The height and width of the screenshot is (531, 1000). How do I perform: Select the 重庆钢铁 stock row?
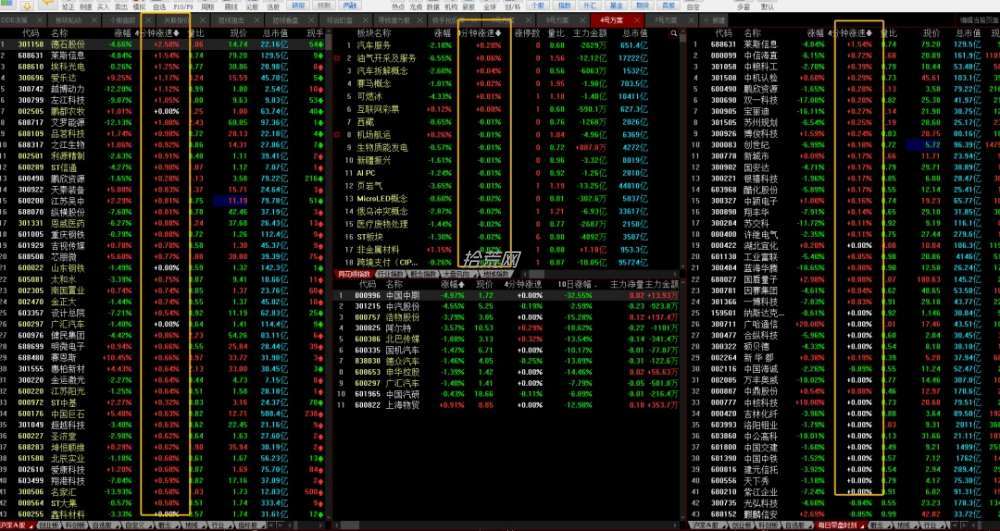point(163,235)
